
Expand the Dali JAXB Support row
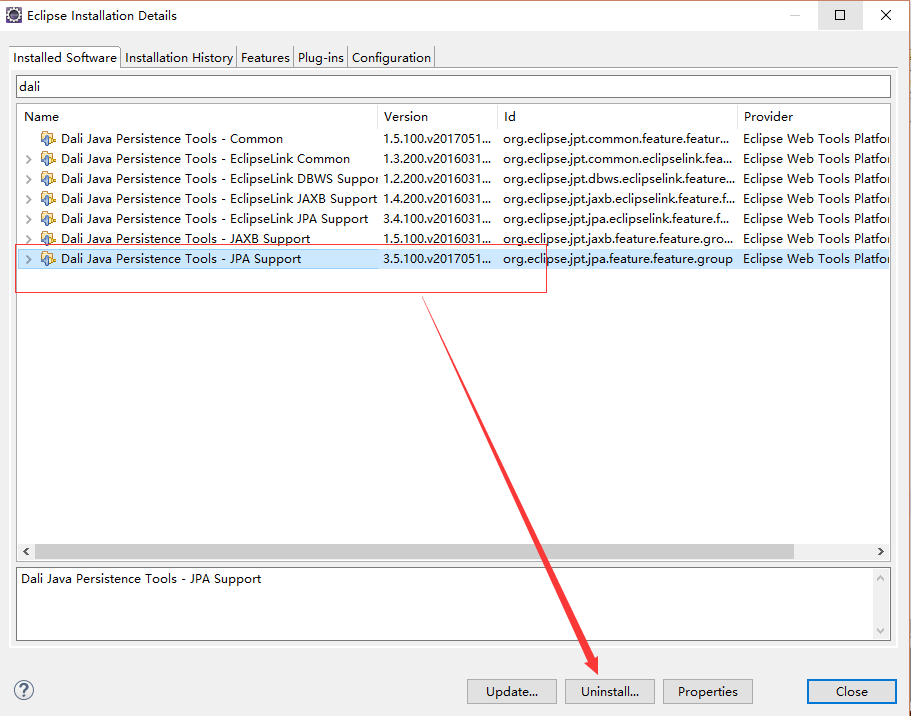click(28, 239)
